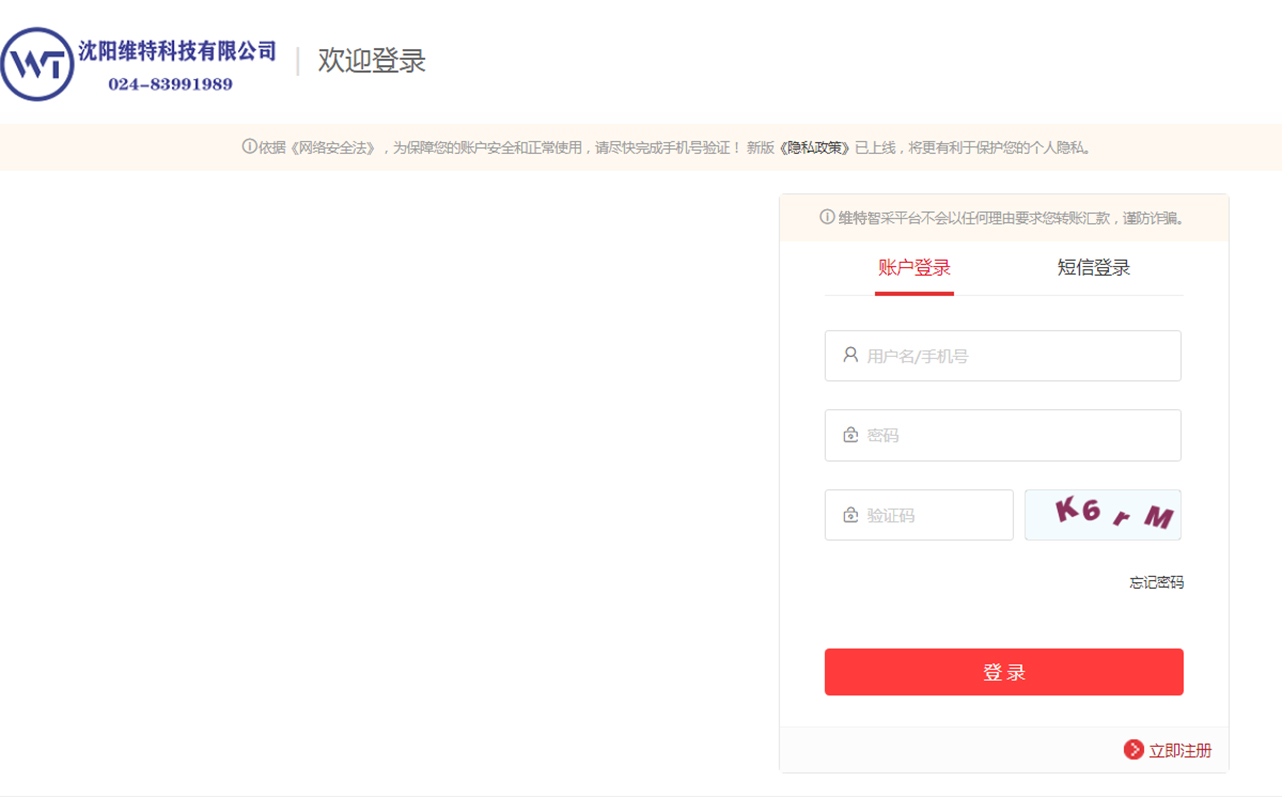Image resolution: width=1282 pixels, height=797 pixels.
Task: Switch to the 短信登录 tab
Action: 1094,268
